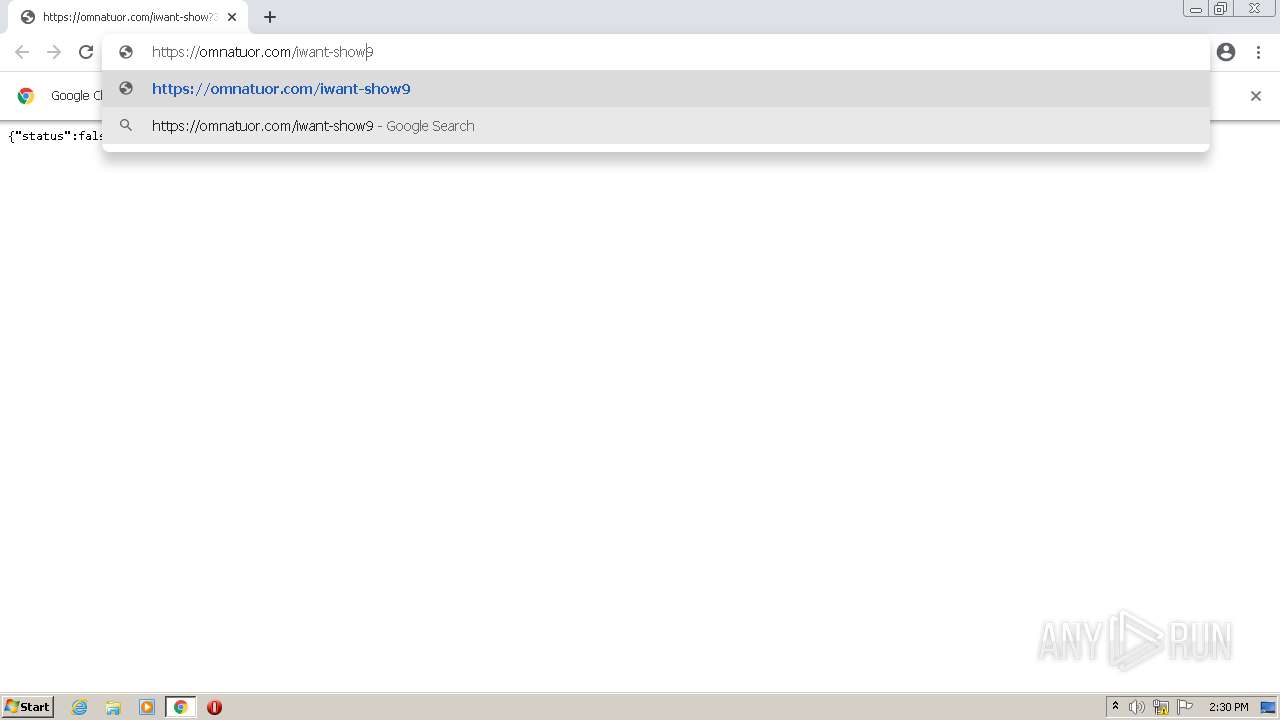The height and width of the screenshot is (720, 1280).
Task: Open the network tray icon
Action: [1161, 707]
